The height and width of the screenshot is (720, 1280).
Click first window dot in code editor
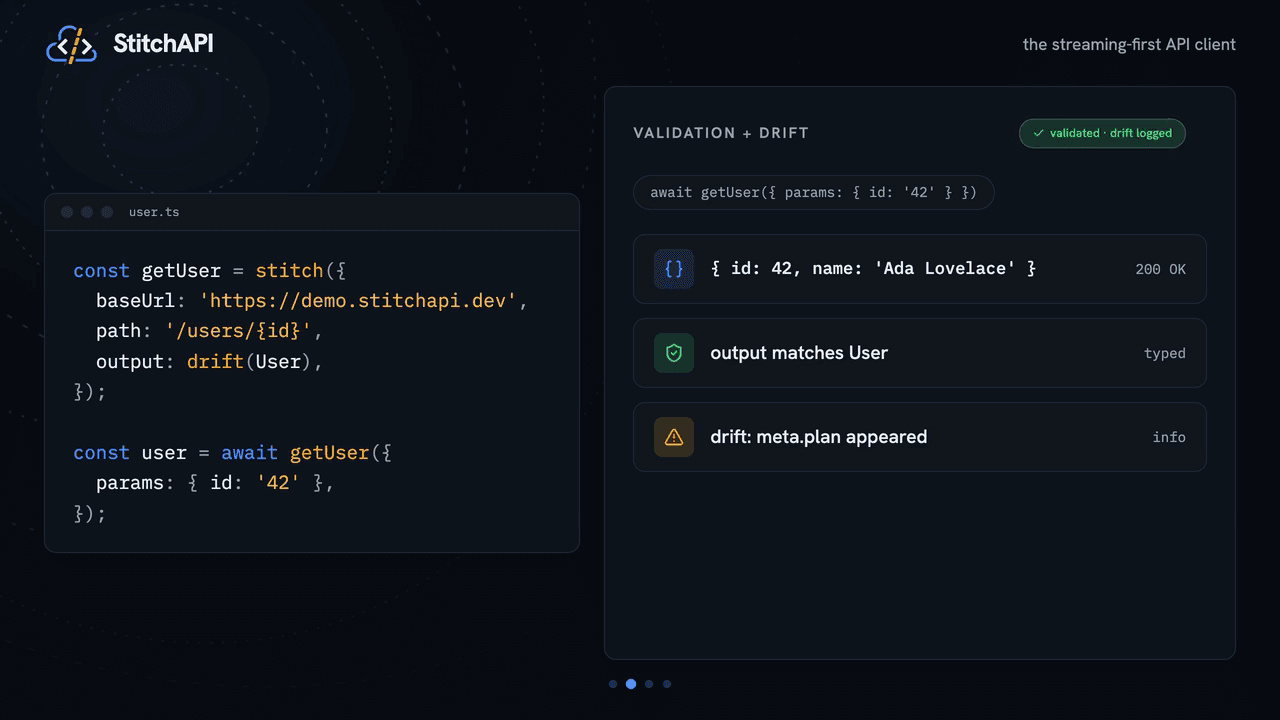(67, 212)
